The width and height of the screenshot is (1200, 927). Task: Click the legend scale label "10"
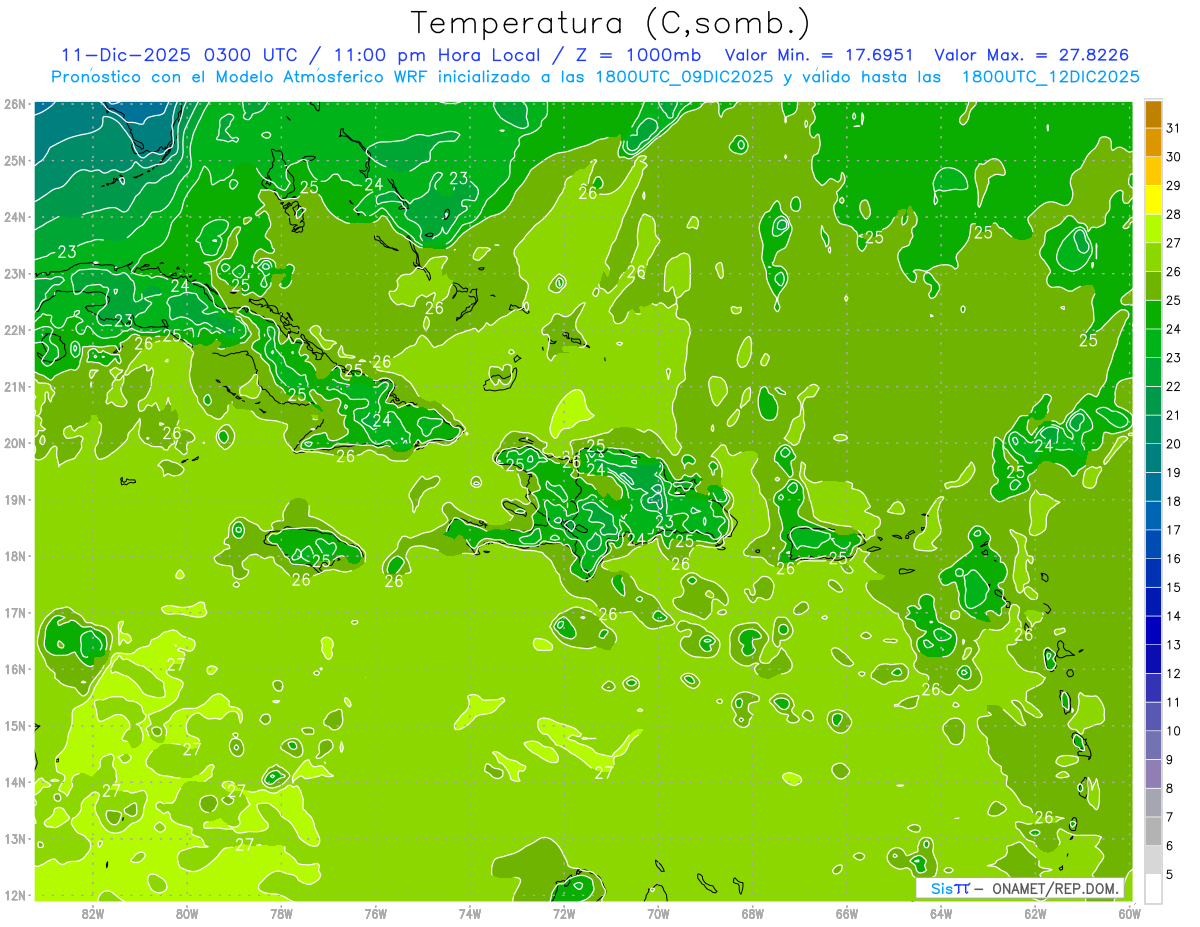1173,731
